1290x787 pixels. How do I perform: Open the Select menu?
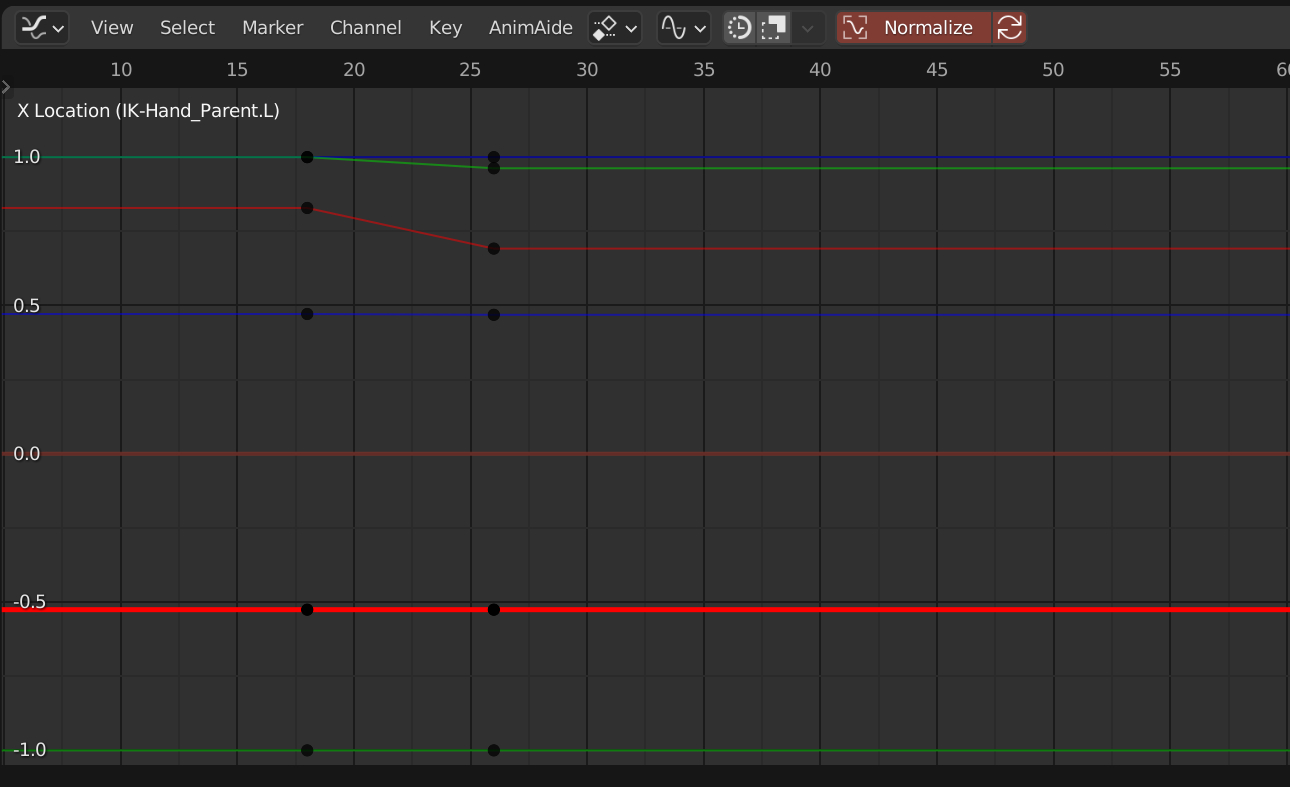tap(187, 28)
